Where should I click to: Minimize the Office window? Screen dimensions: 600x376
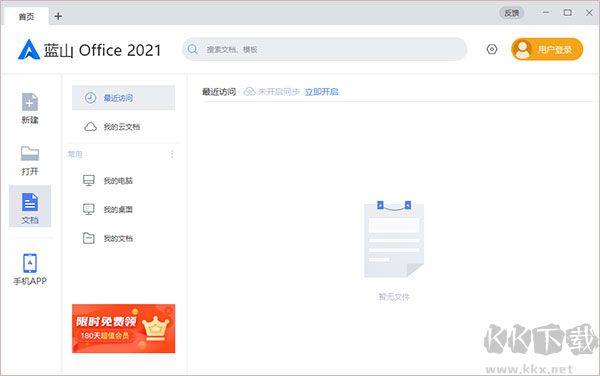pos(546,13)
